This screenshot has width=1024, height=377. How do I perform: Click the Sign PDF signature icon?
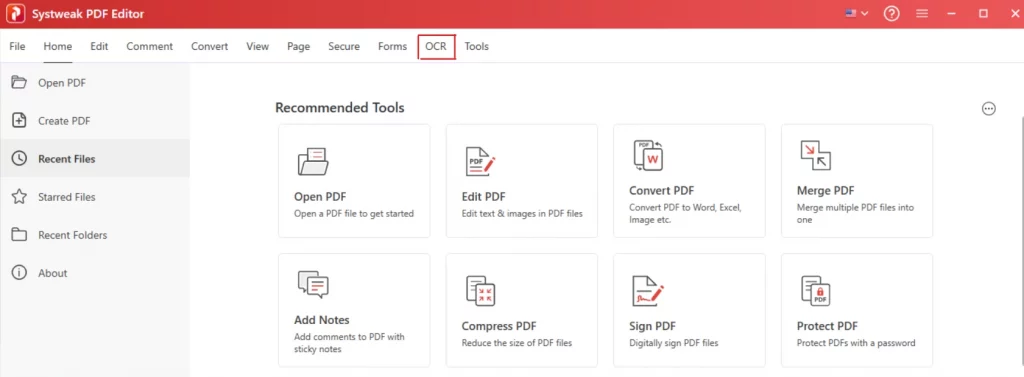click(x=648, y=291)
